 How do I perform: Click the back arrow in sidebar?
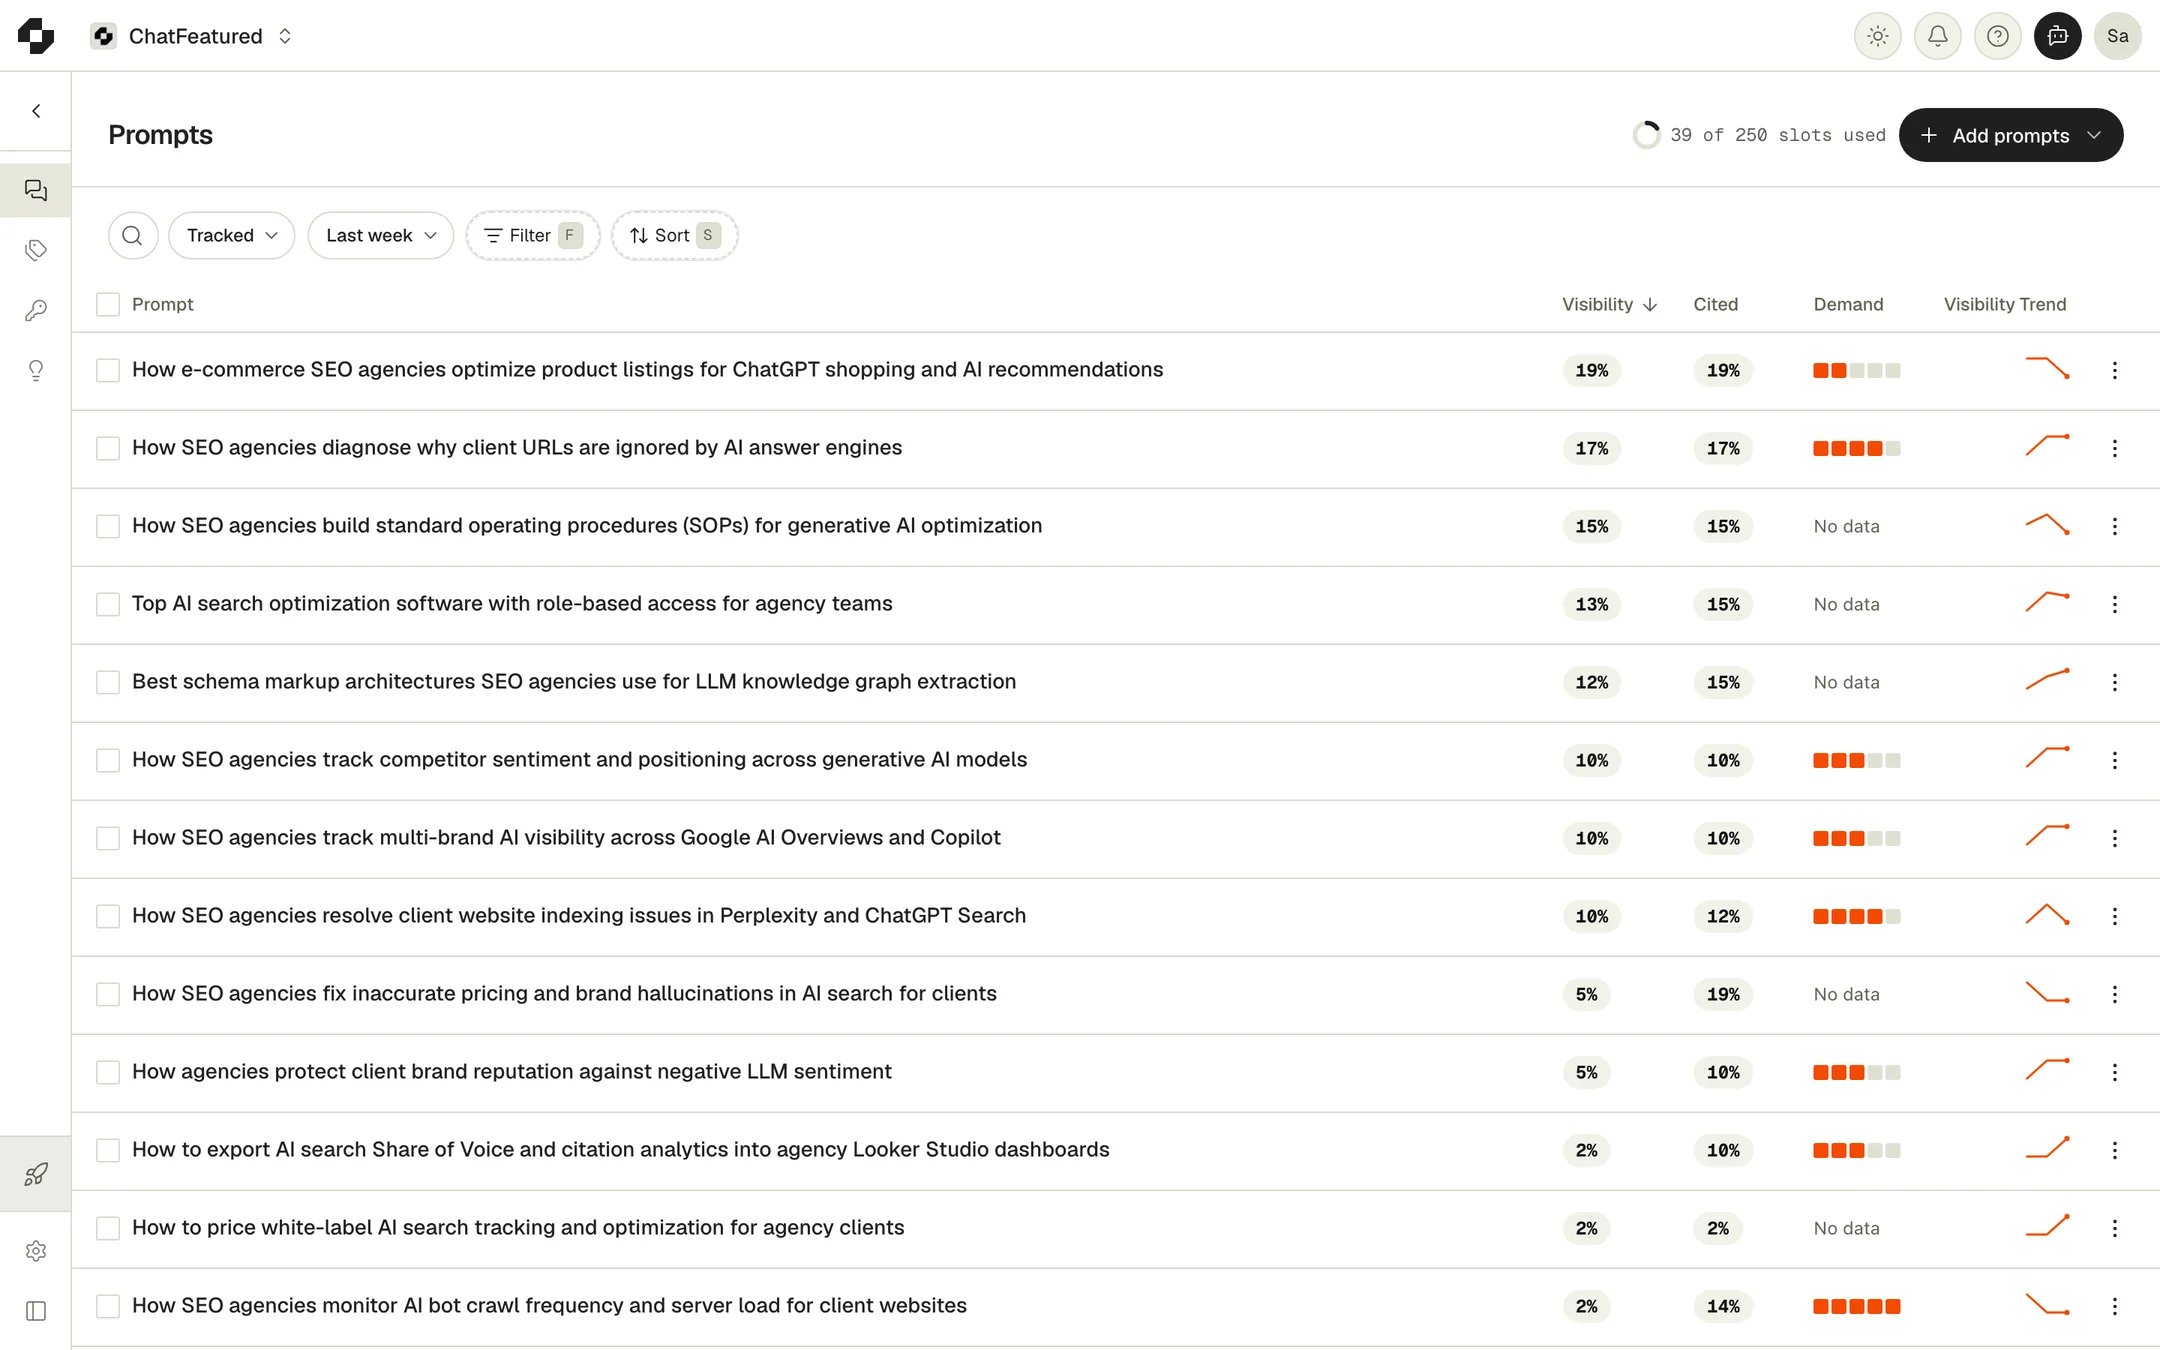coord(36,111)
